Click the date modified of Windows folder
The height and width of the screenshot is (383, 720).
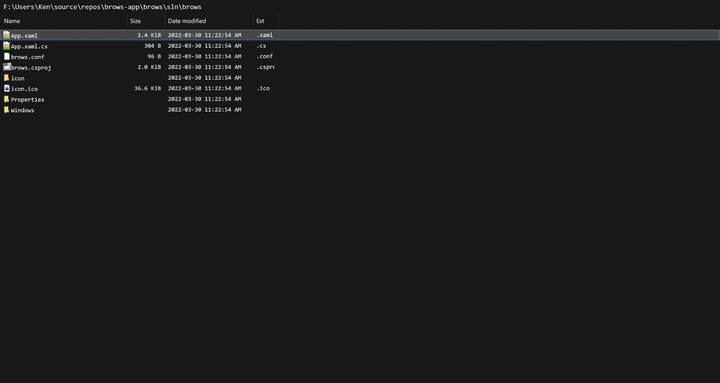[x=204, y=110]
